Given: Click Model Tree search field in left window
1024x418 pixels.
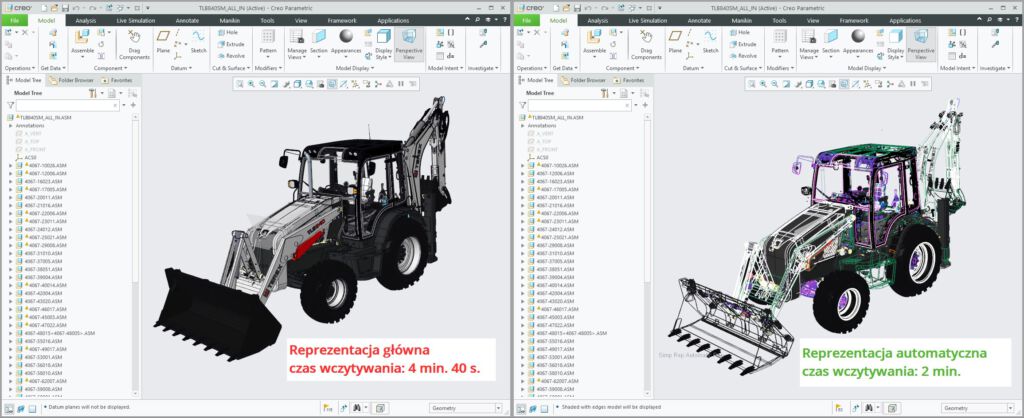Looking at the screenshot, I should [x=68, y=104].
